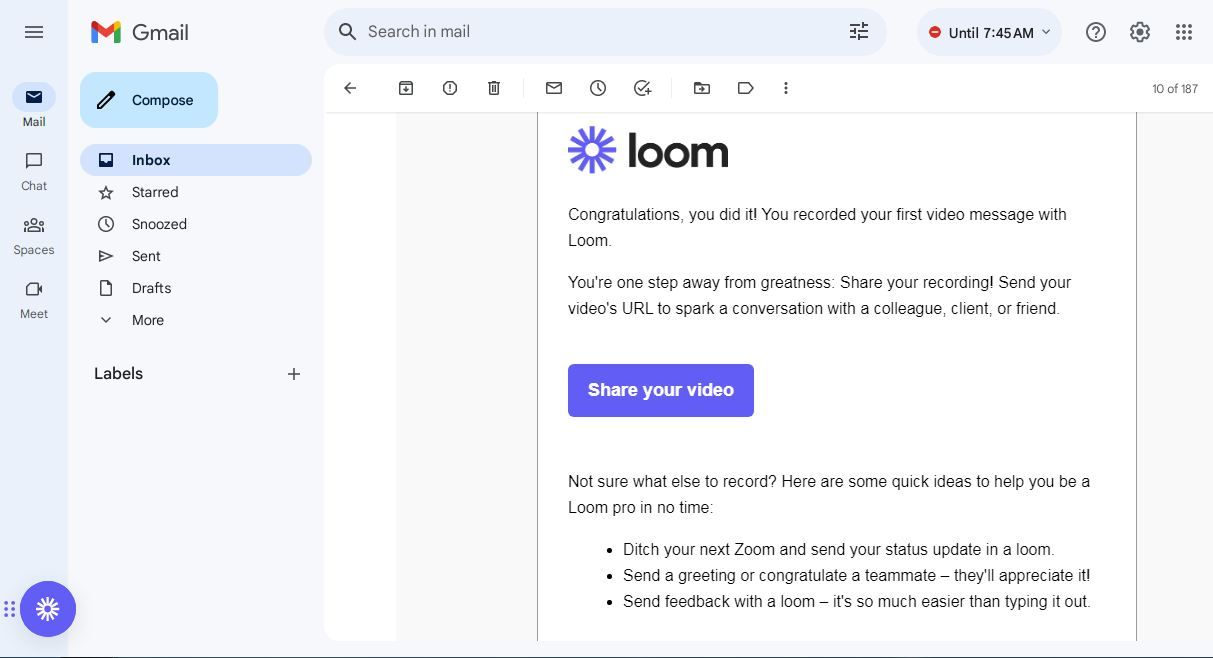Open the Move to folder icon
1213x658 pixels.
702,88
